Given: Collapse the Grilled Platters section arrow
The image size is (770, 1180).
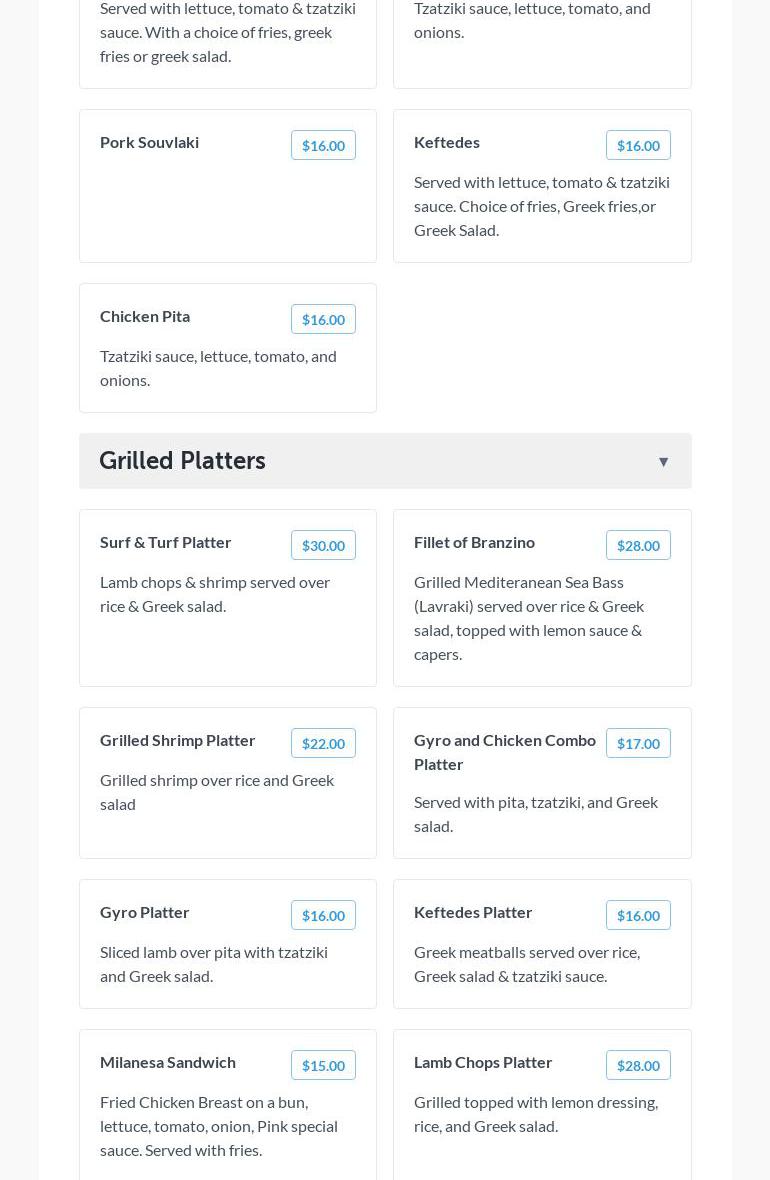Looking at the screenshot, I should [663, 462].
